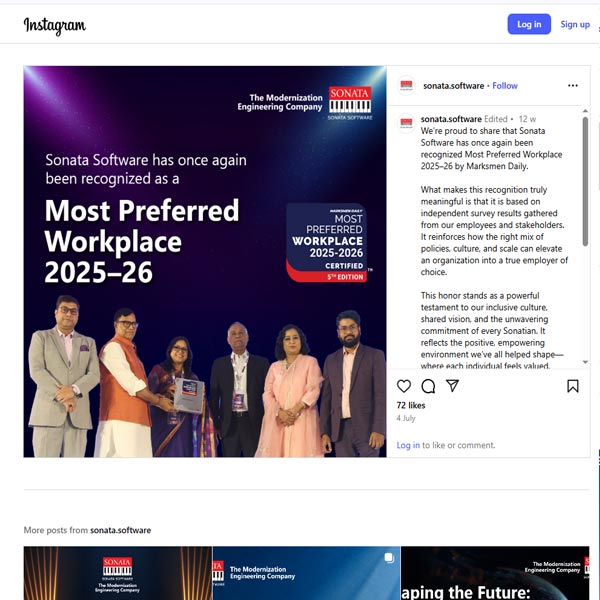Open the sonata.software username in caption
The height and width of the screenshot is (600, 600).
[451, 119]
